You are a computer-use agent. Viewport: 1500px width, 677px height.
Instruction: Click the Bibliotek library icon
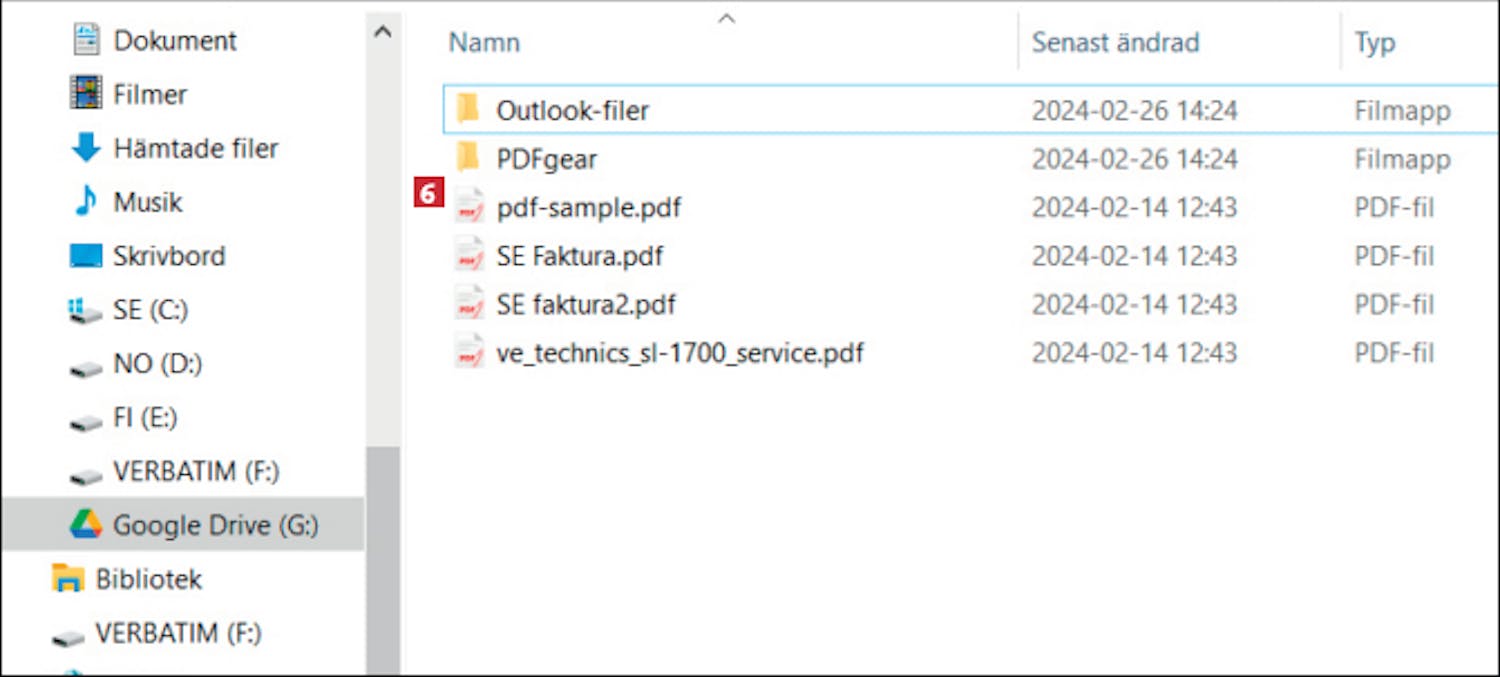68,579
